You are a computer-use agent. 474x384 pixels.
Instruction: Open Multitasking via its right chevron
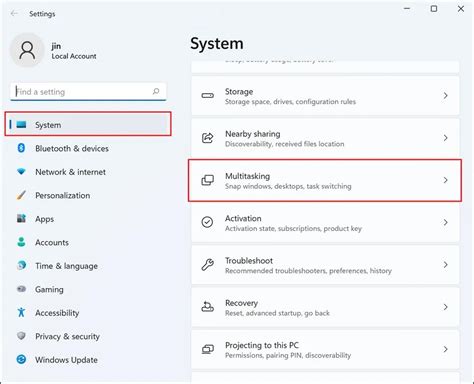[445, 180]
